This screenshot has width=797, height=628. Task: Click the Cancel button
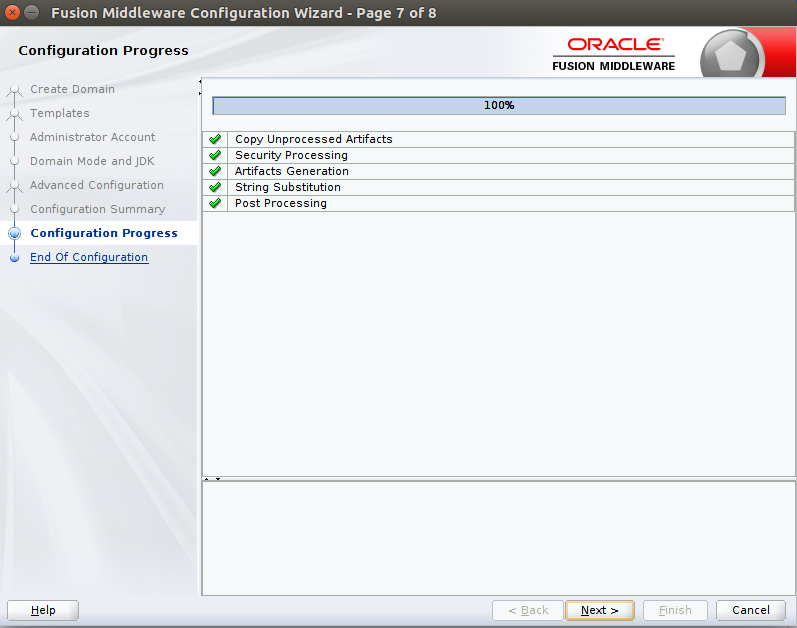[751, 610]
